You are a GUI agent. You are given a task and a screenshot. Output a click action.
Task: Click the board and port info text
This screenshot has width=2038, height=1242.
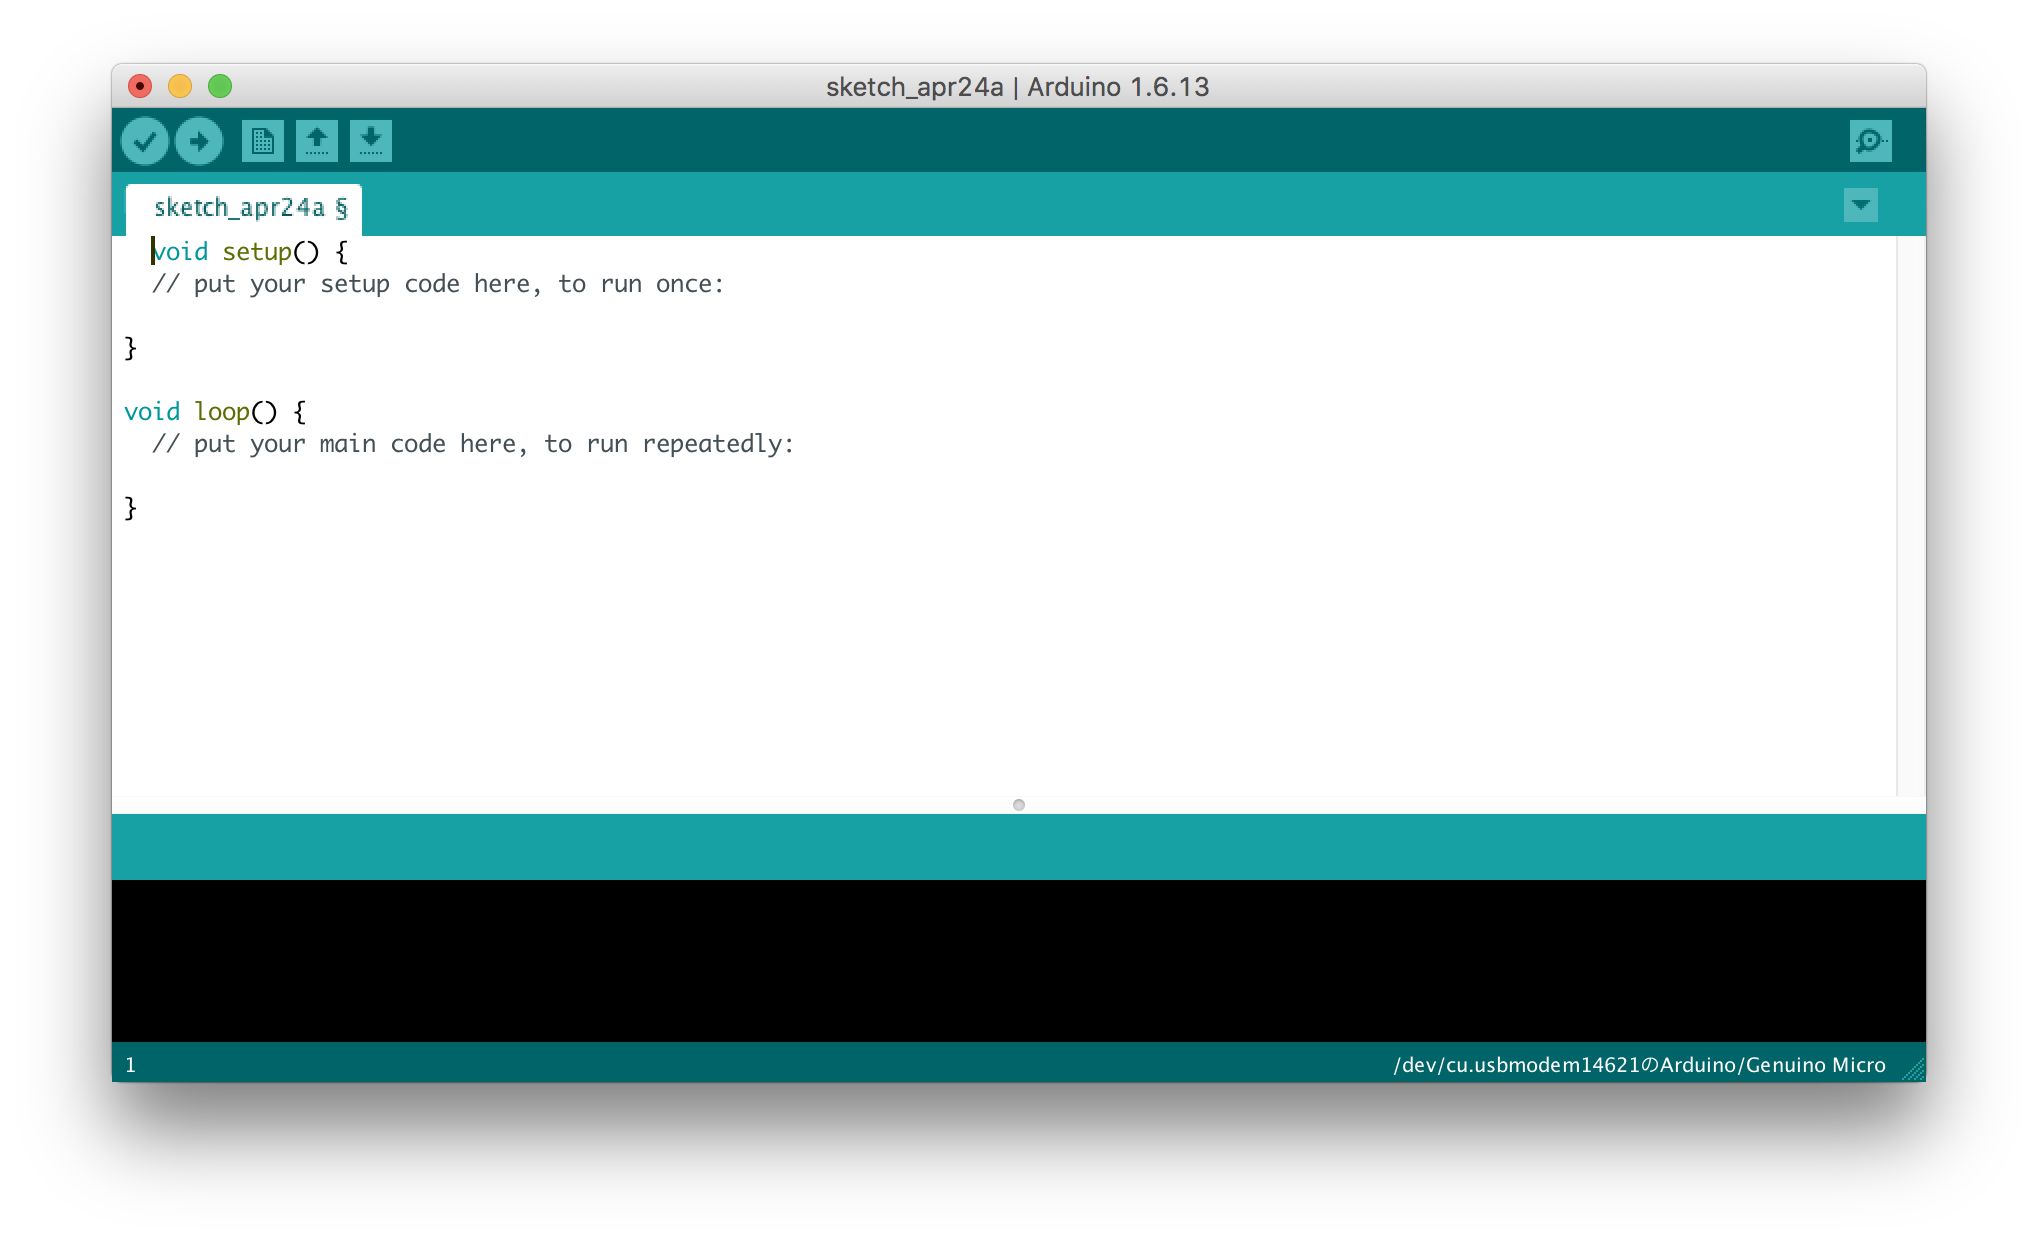(x=1639, y=1065)
